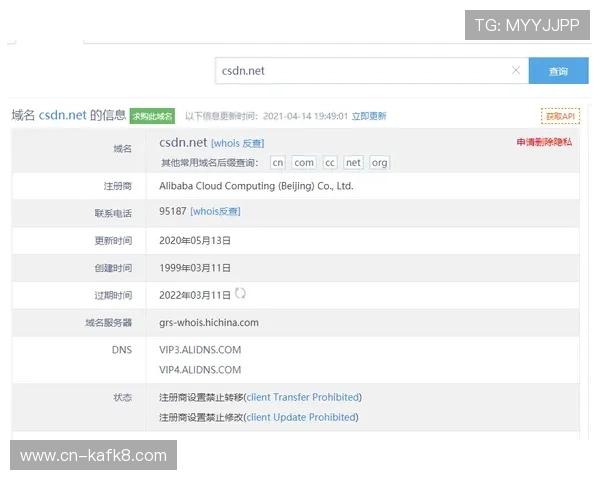The width and height of the screenshot is (600, 480).
Task: Open the 获取API dashed button
Action: tap(560, 116)
